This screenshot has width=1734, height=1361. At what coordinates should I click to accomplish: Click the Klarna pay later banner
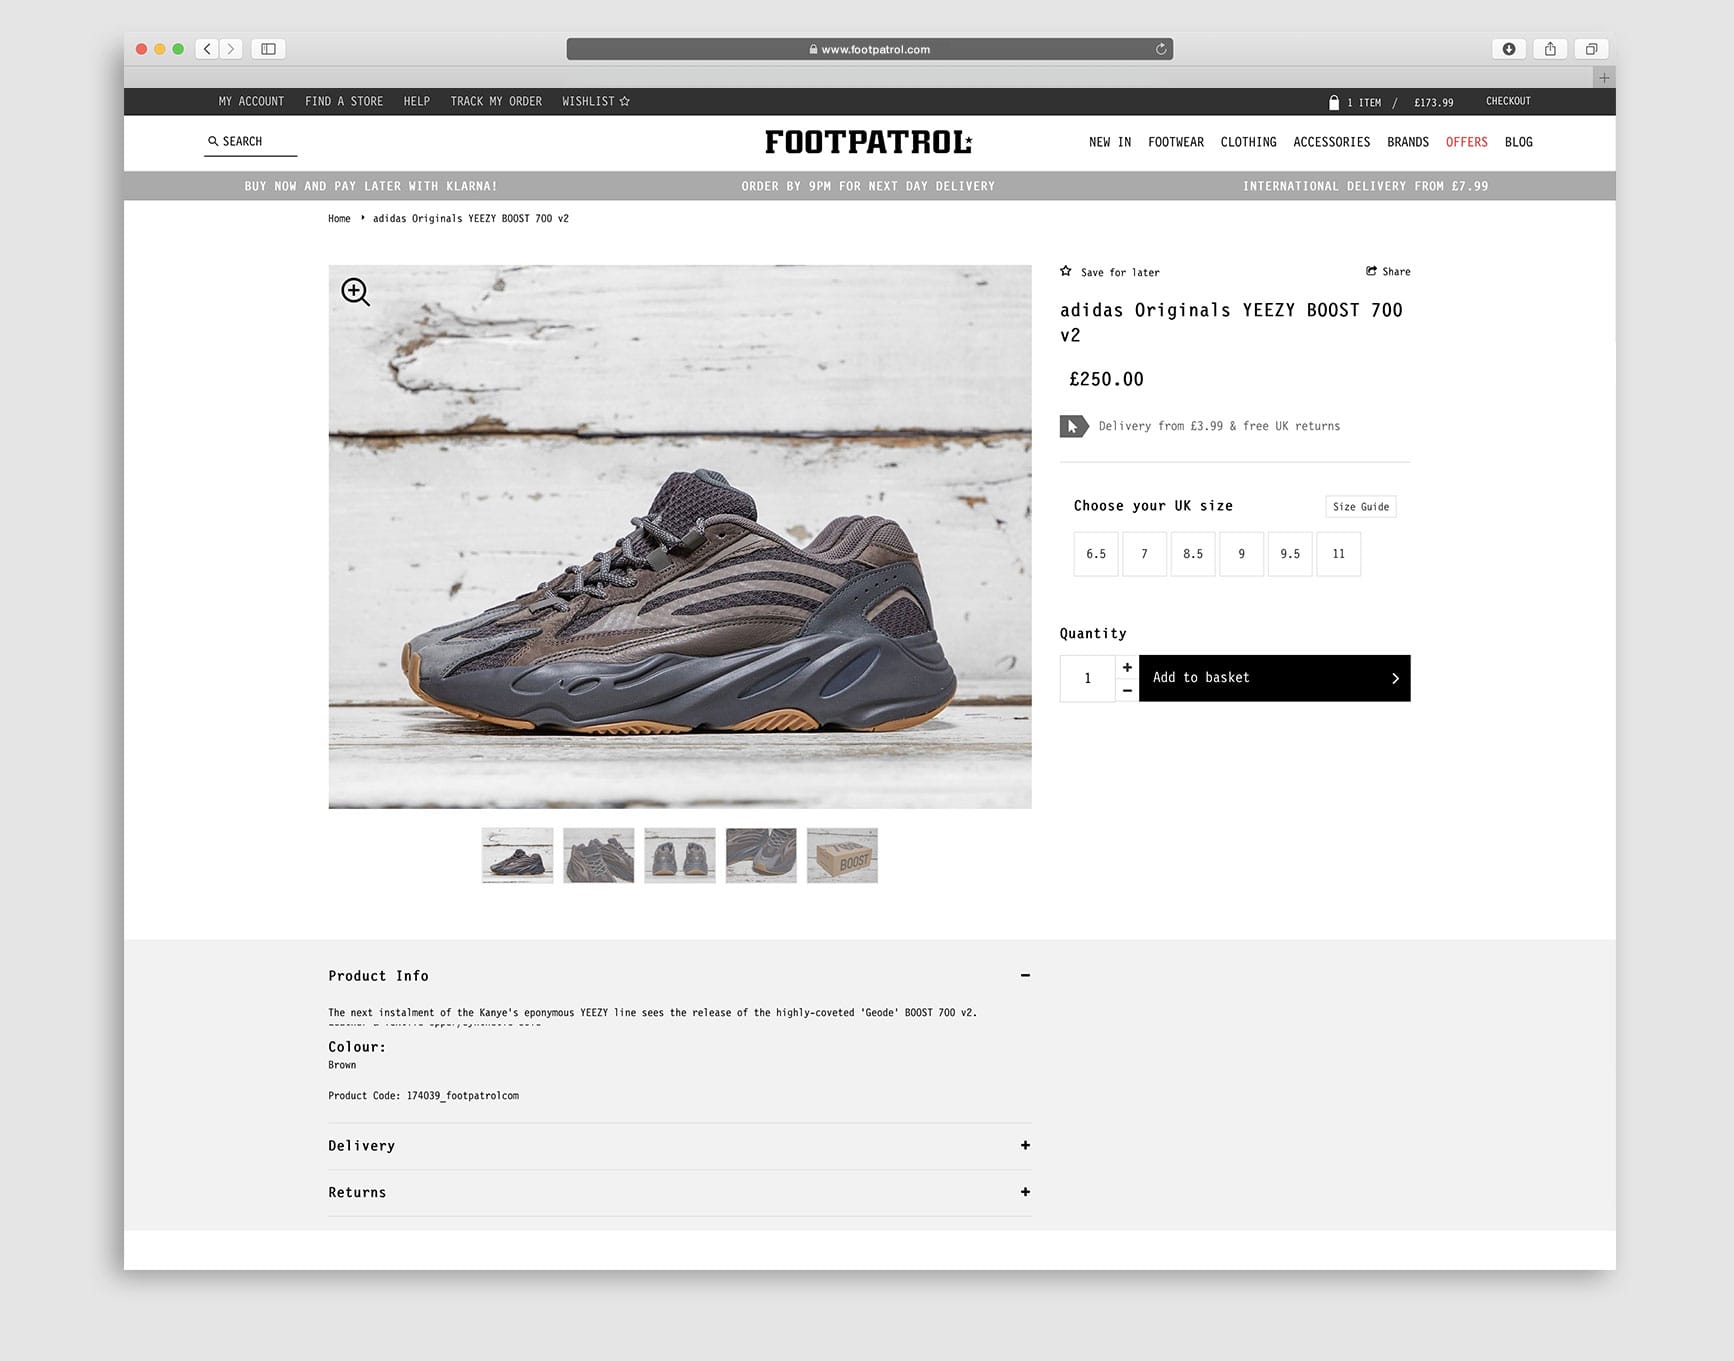371,186
